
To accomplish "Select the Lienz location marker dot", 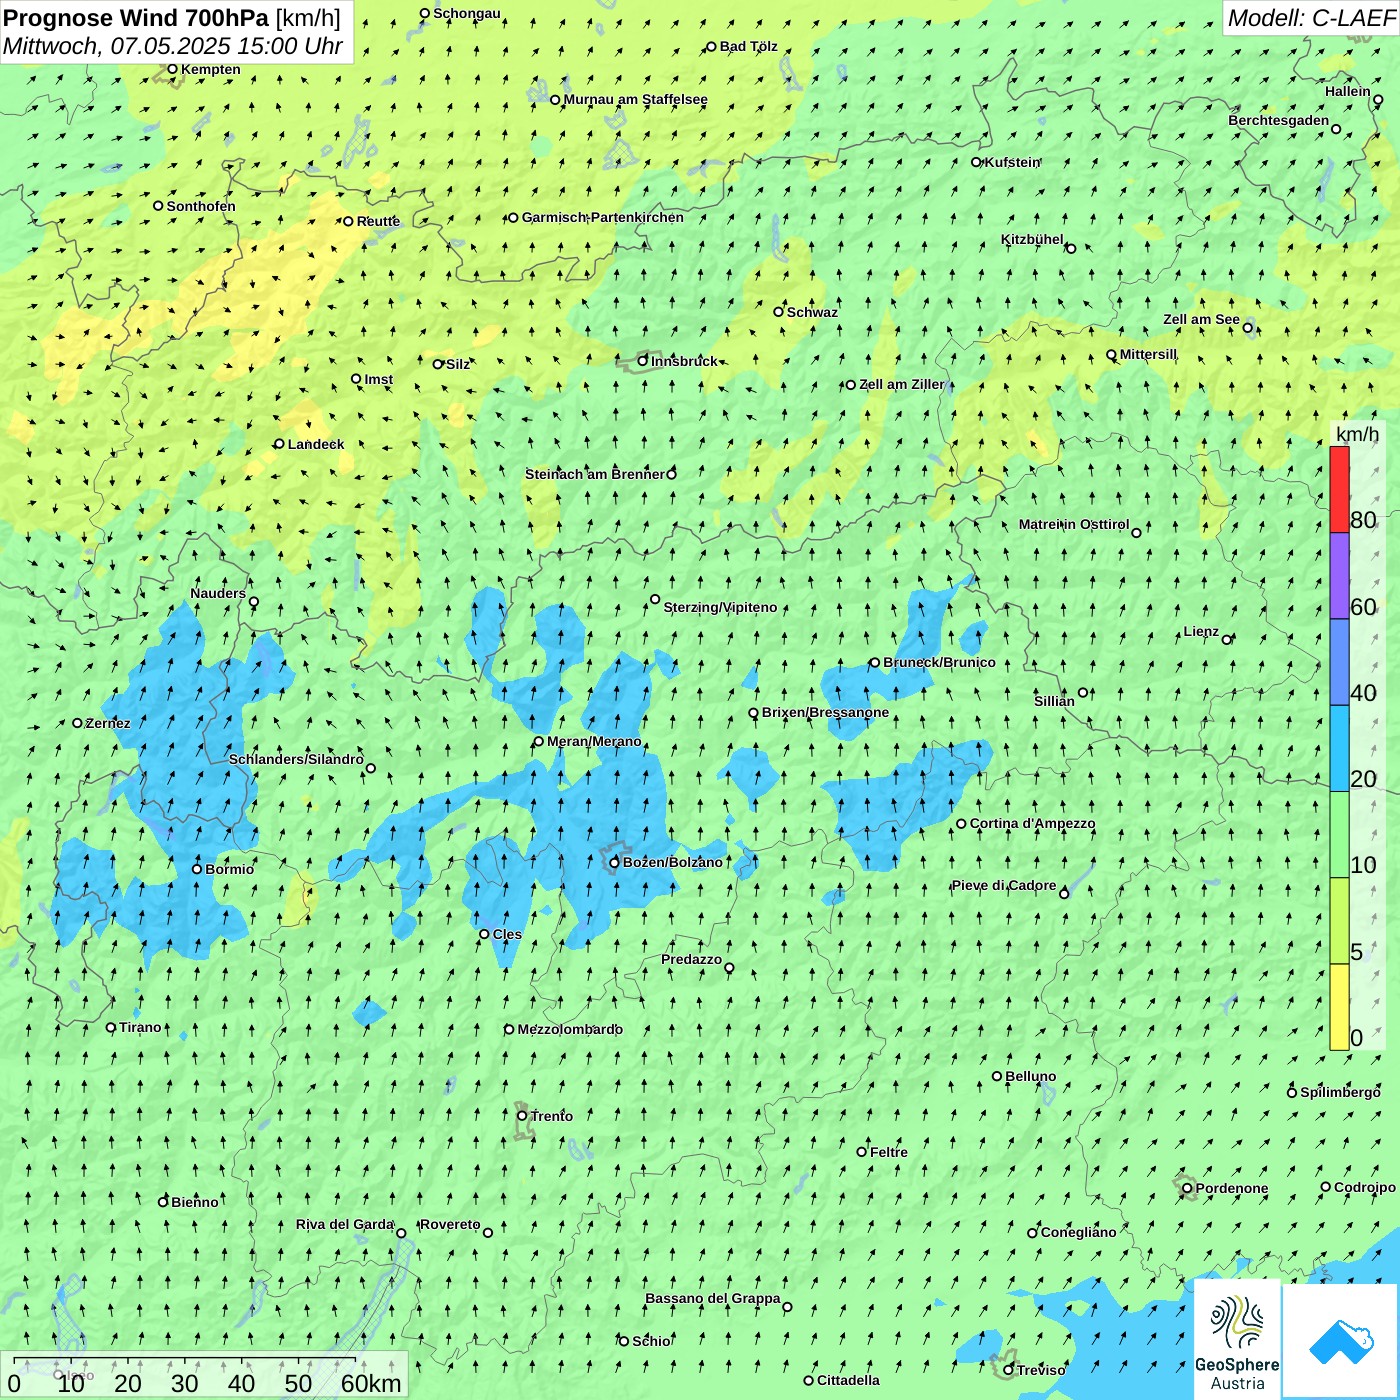I will pos(1227,640).
